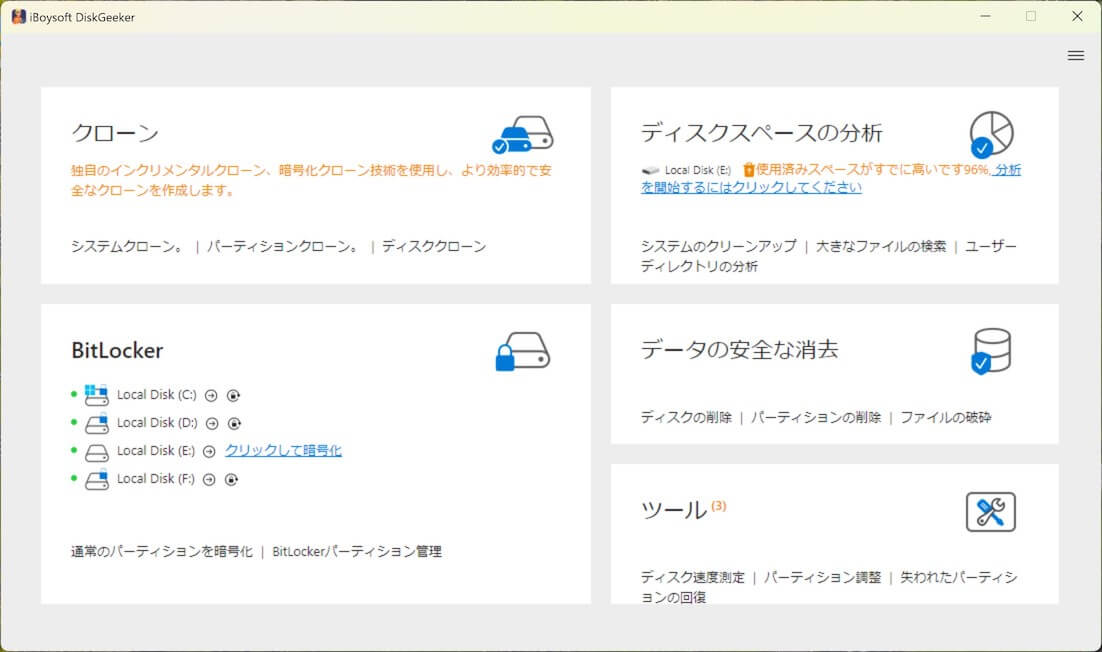Open システムクローン option
Screen dimensions: 1102x652
[x=128, y=247]
